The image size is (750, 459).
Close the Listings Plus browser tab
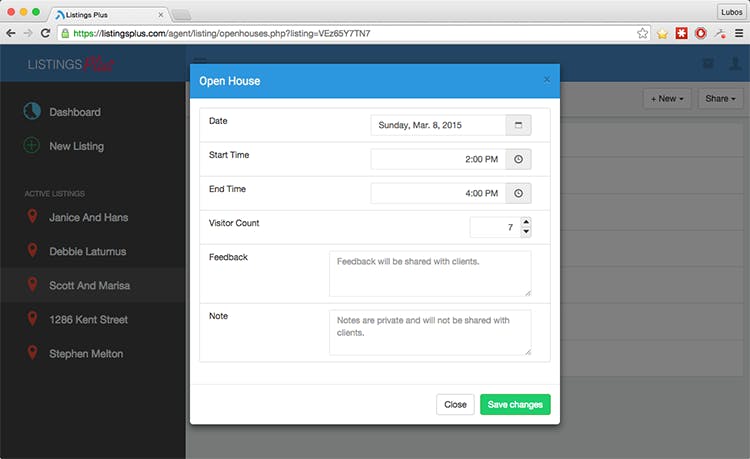click(x=161, y=15)
